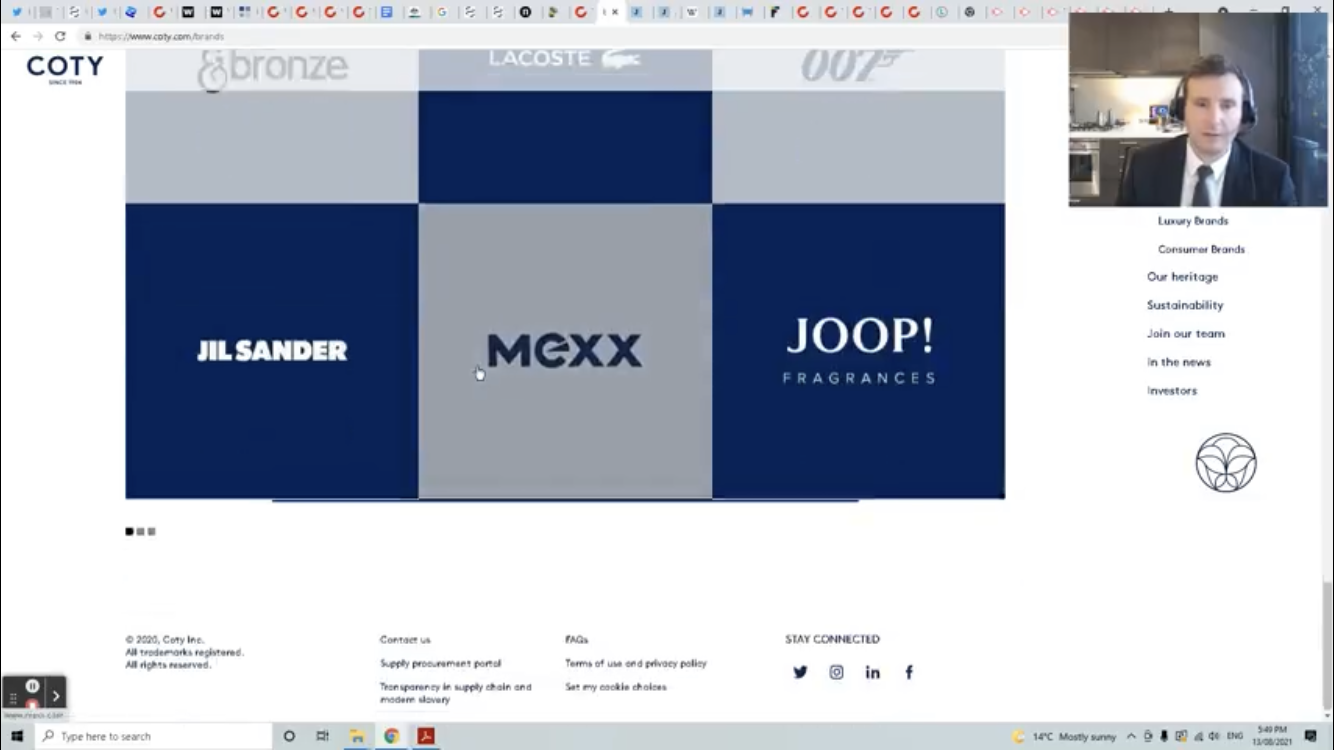Close the active Coty browser tab
This screenshot has height=750, width=1334.
coord(615,12)
